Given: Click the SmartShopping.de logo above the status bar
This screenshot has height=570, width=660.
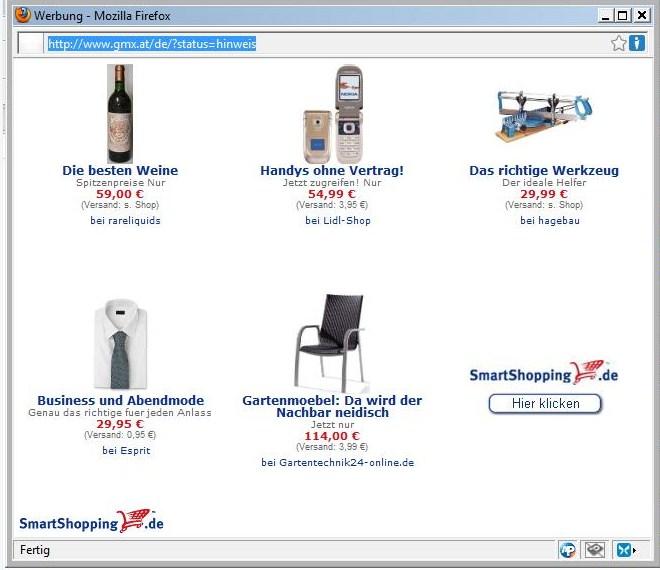Looking at the screenshot, I should [91, 521].
